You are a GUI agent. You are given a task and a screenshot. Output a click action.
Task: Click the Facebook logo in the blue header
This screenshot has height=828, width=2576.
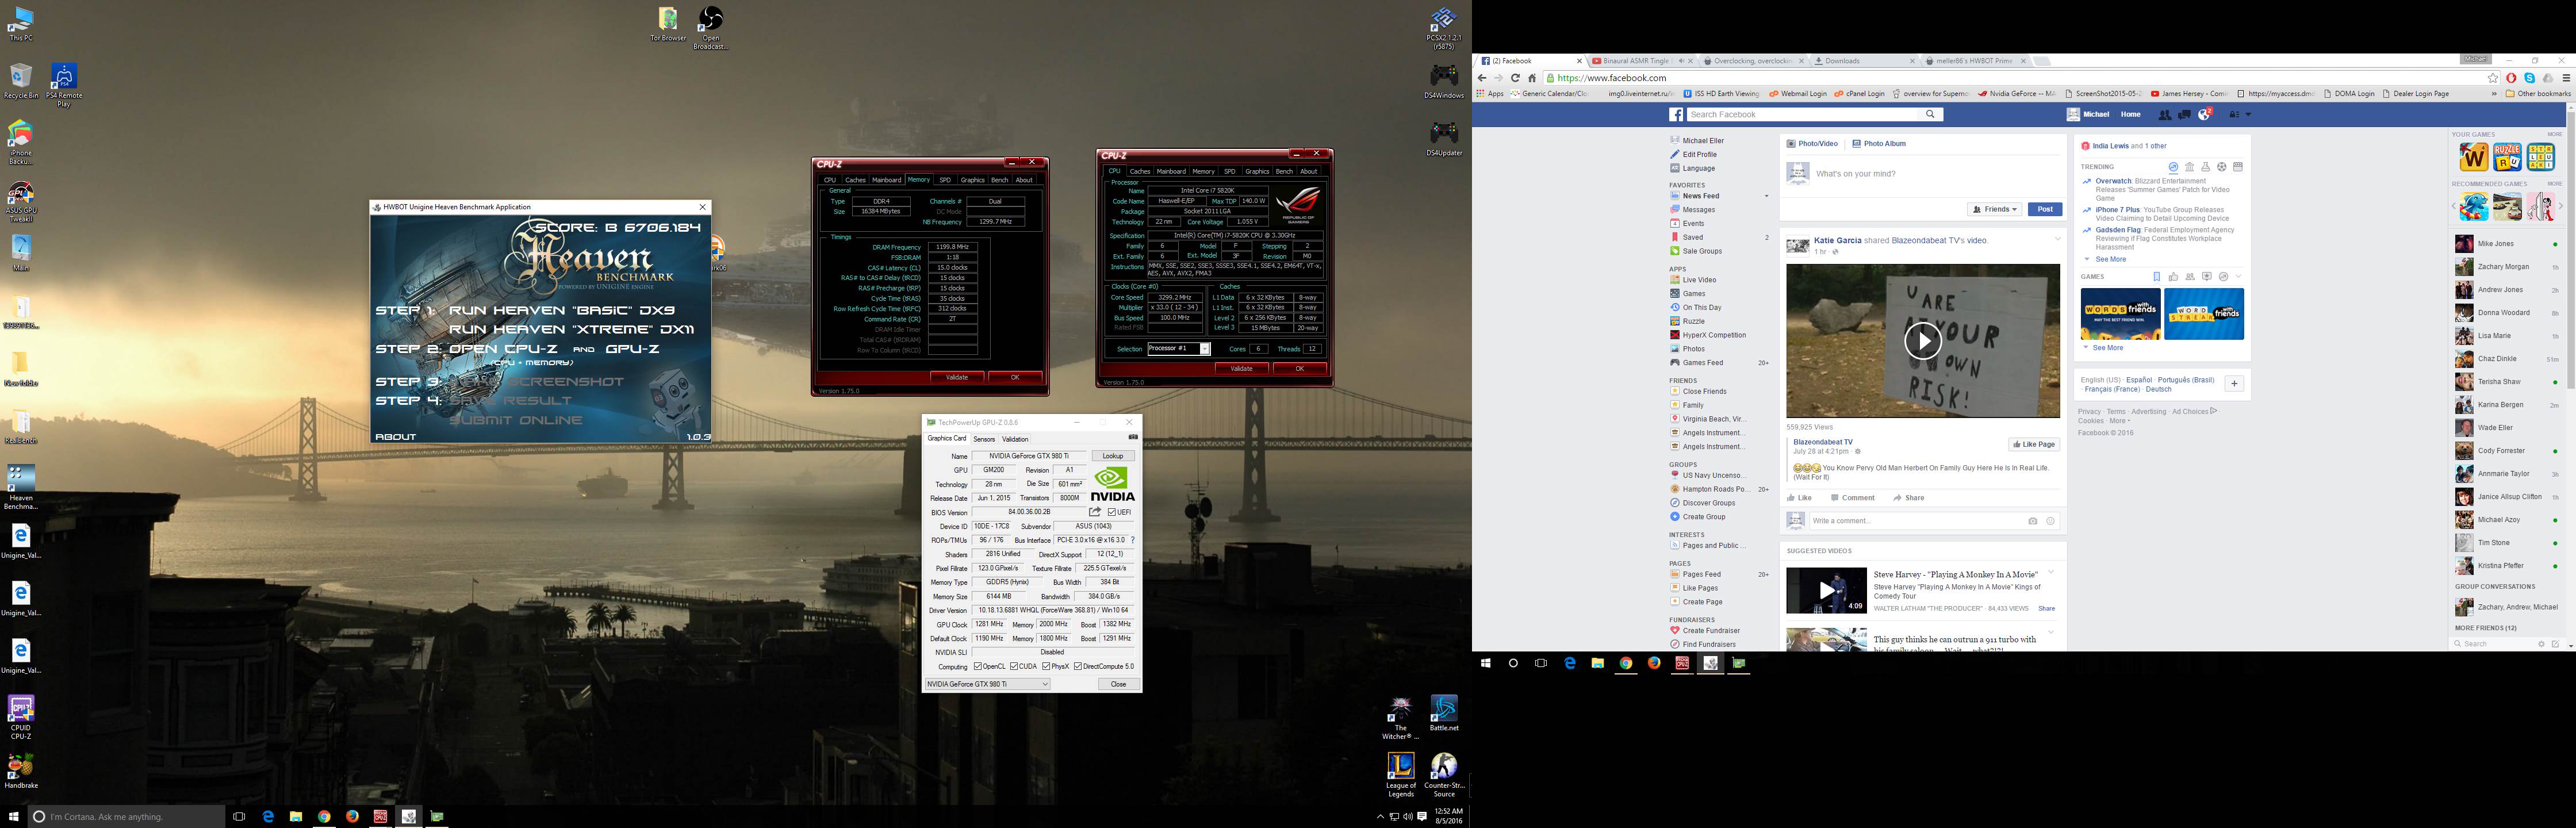pos(1676,115)
